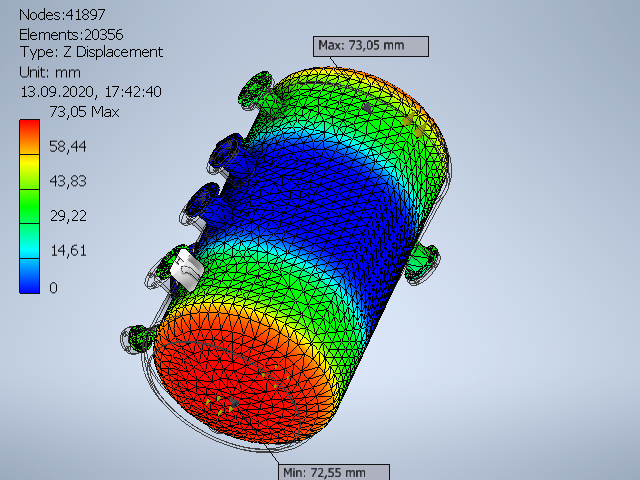Click the blue band of the color legend
Screen dimensions: 640x480
(29, 276)
